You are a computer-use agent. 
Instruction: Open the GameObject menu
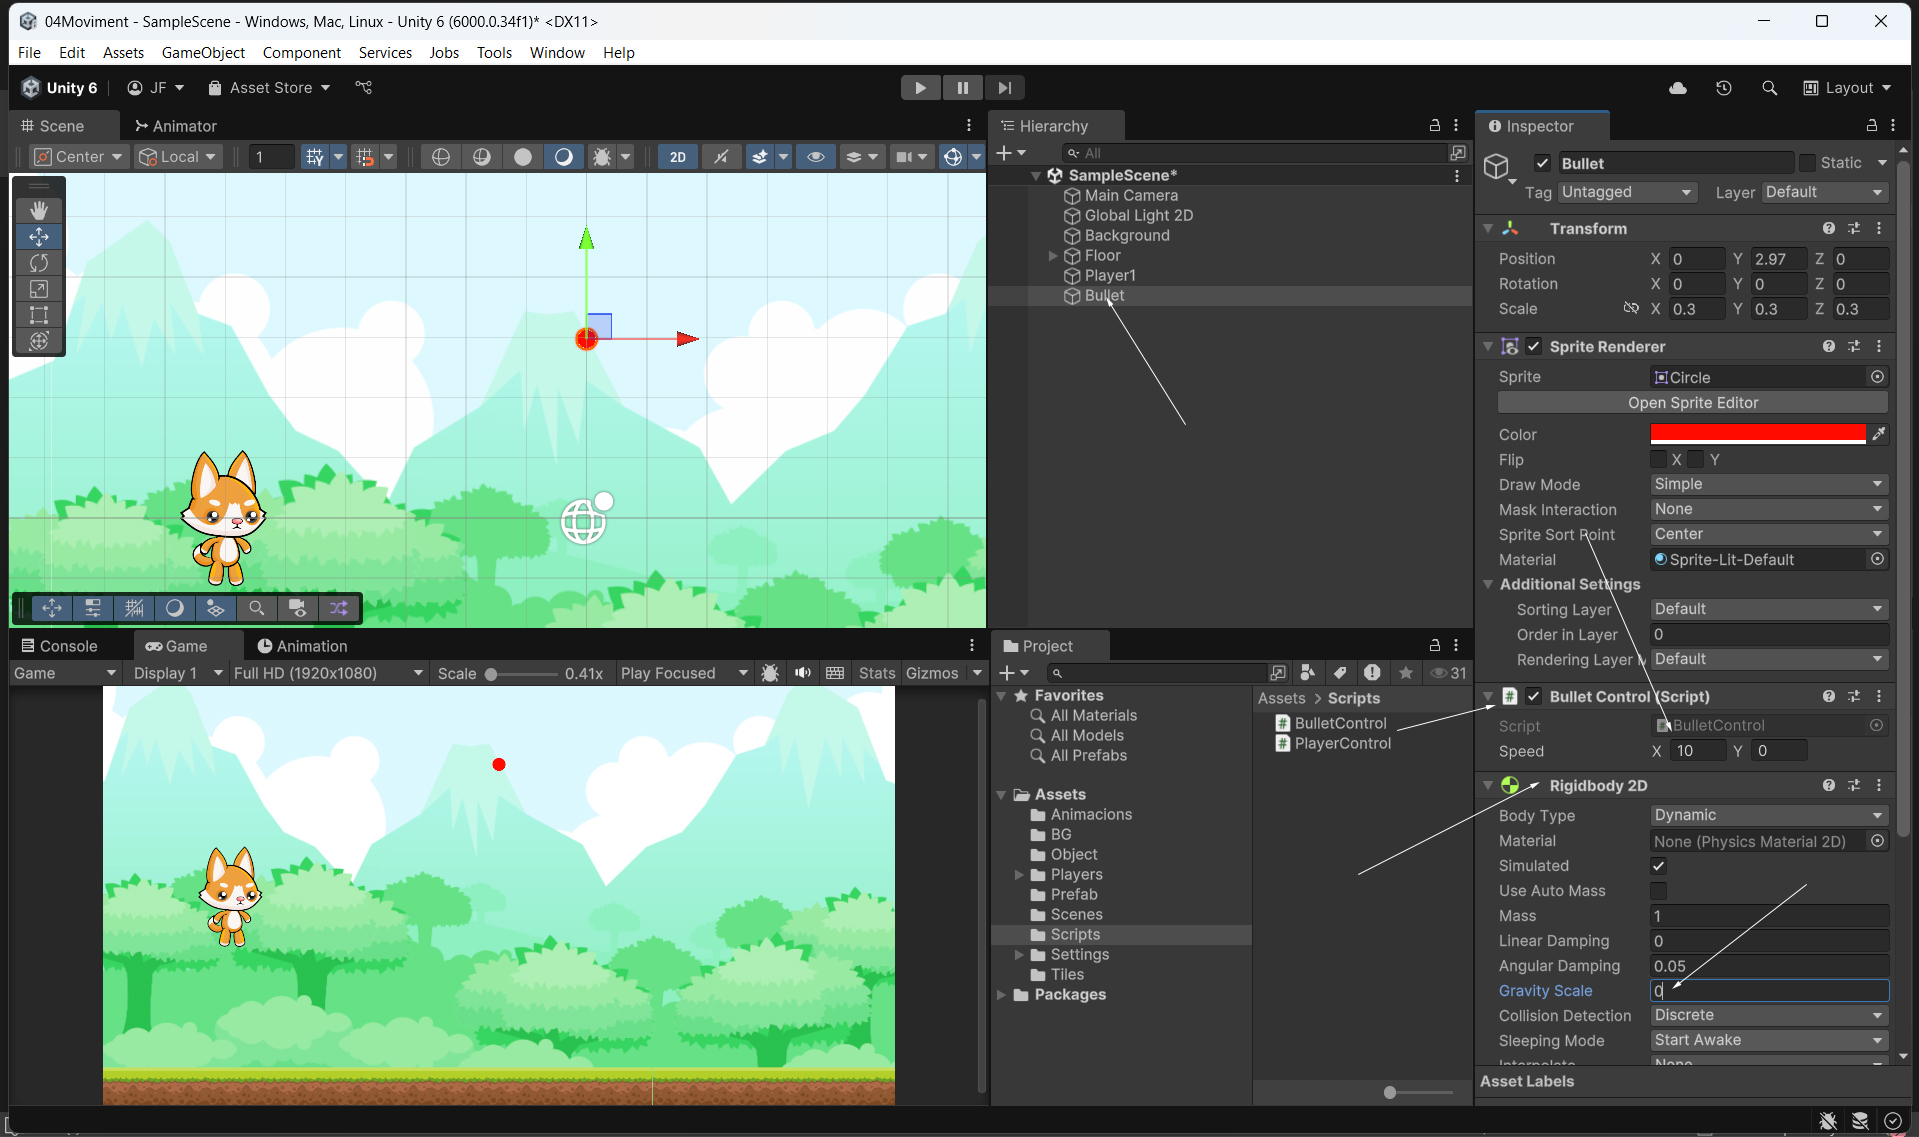click(x=203, y=53)
